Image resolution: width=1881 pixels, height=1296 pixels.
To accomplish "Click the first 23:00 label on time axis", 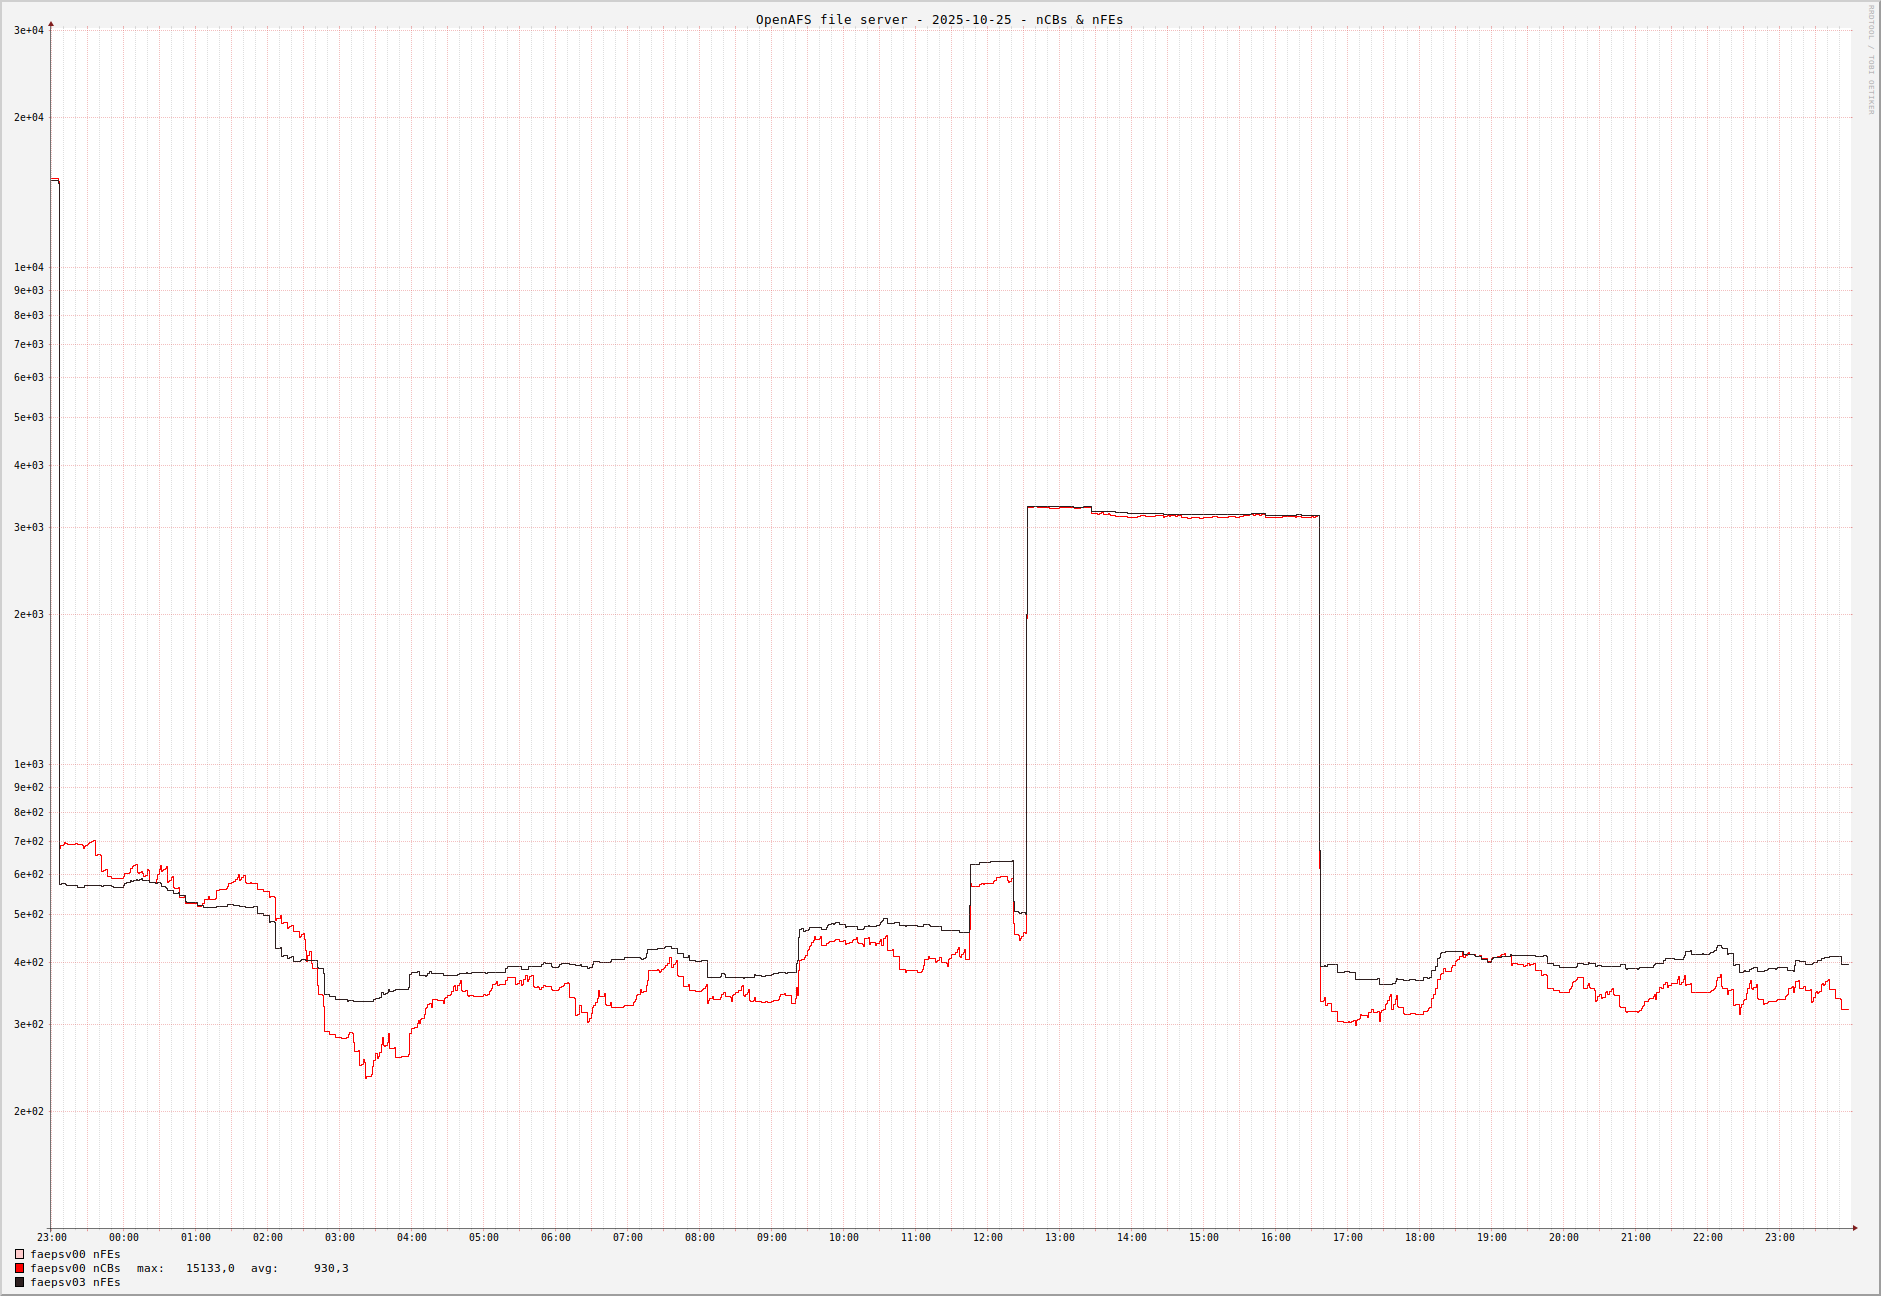I will tap(52, 1237).
